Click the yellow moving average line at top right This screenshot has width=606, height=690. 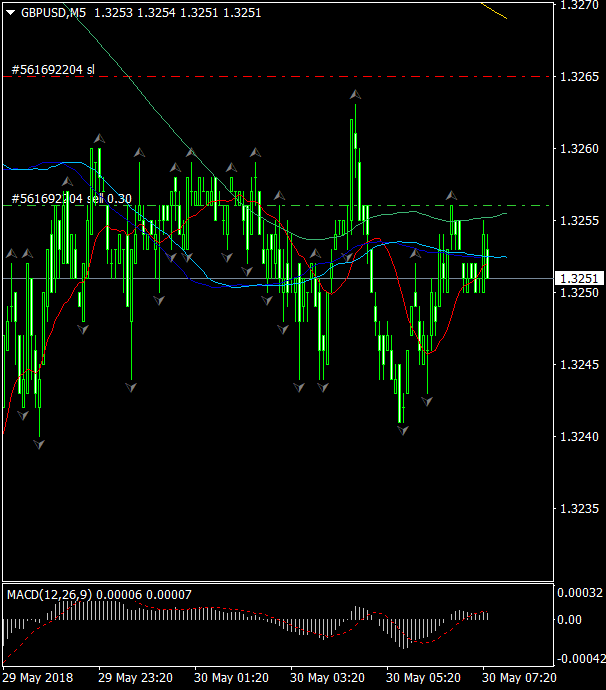[x=495, y=11]
